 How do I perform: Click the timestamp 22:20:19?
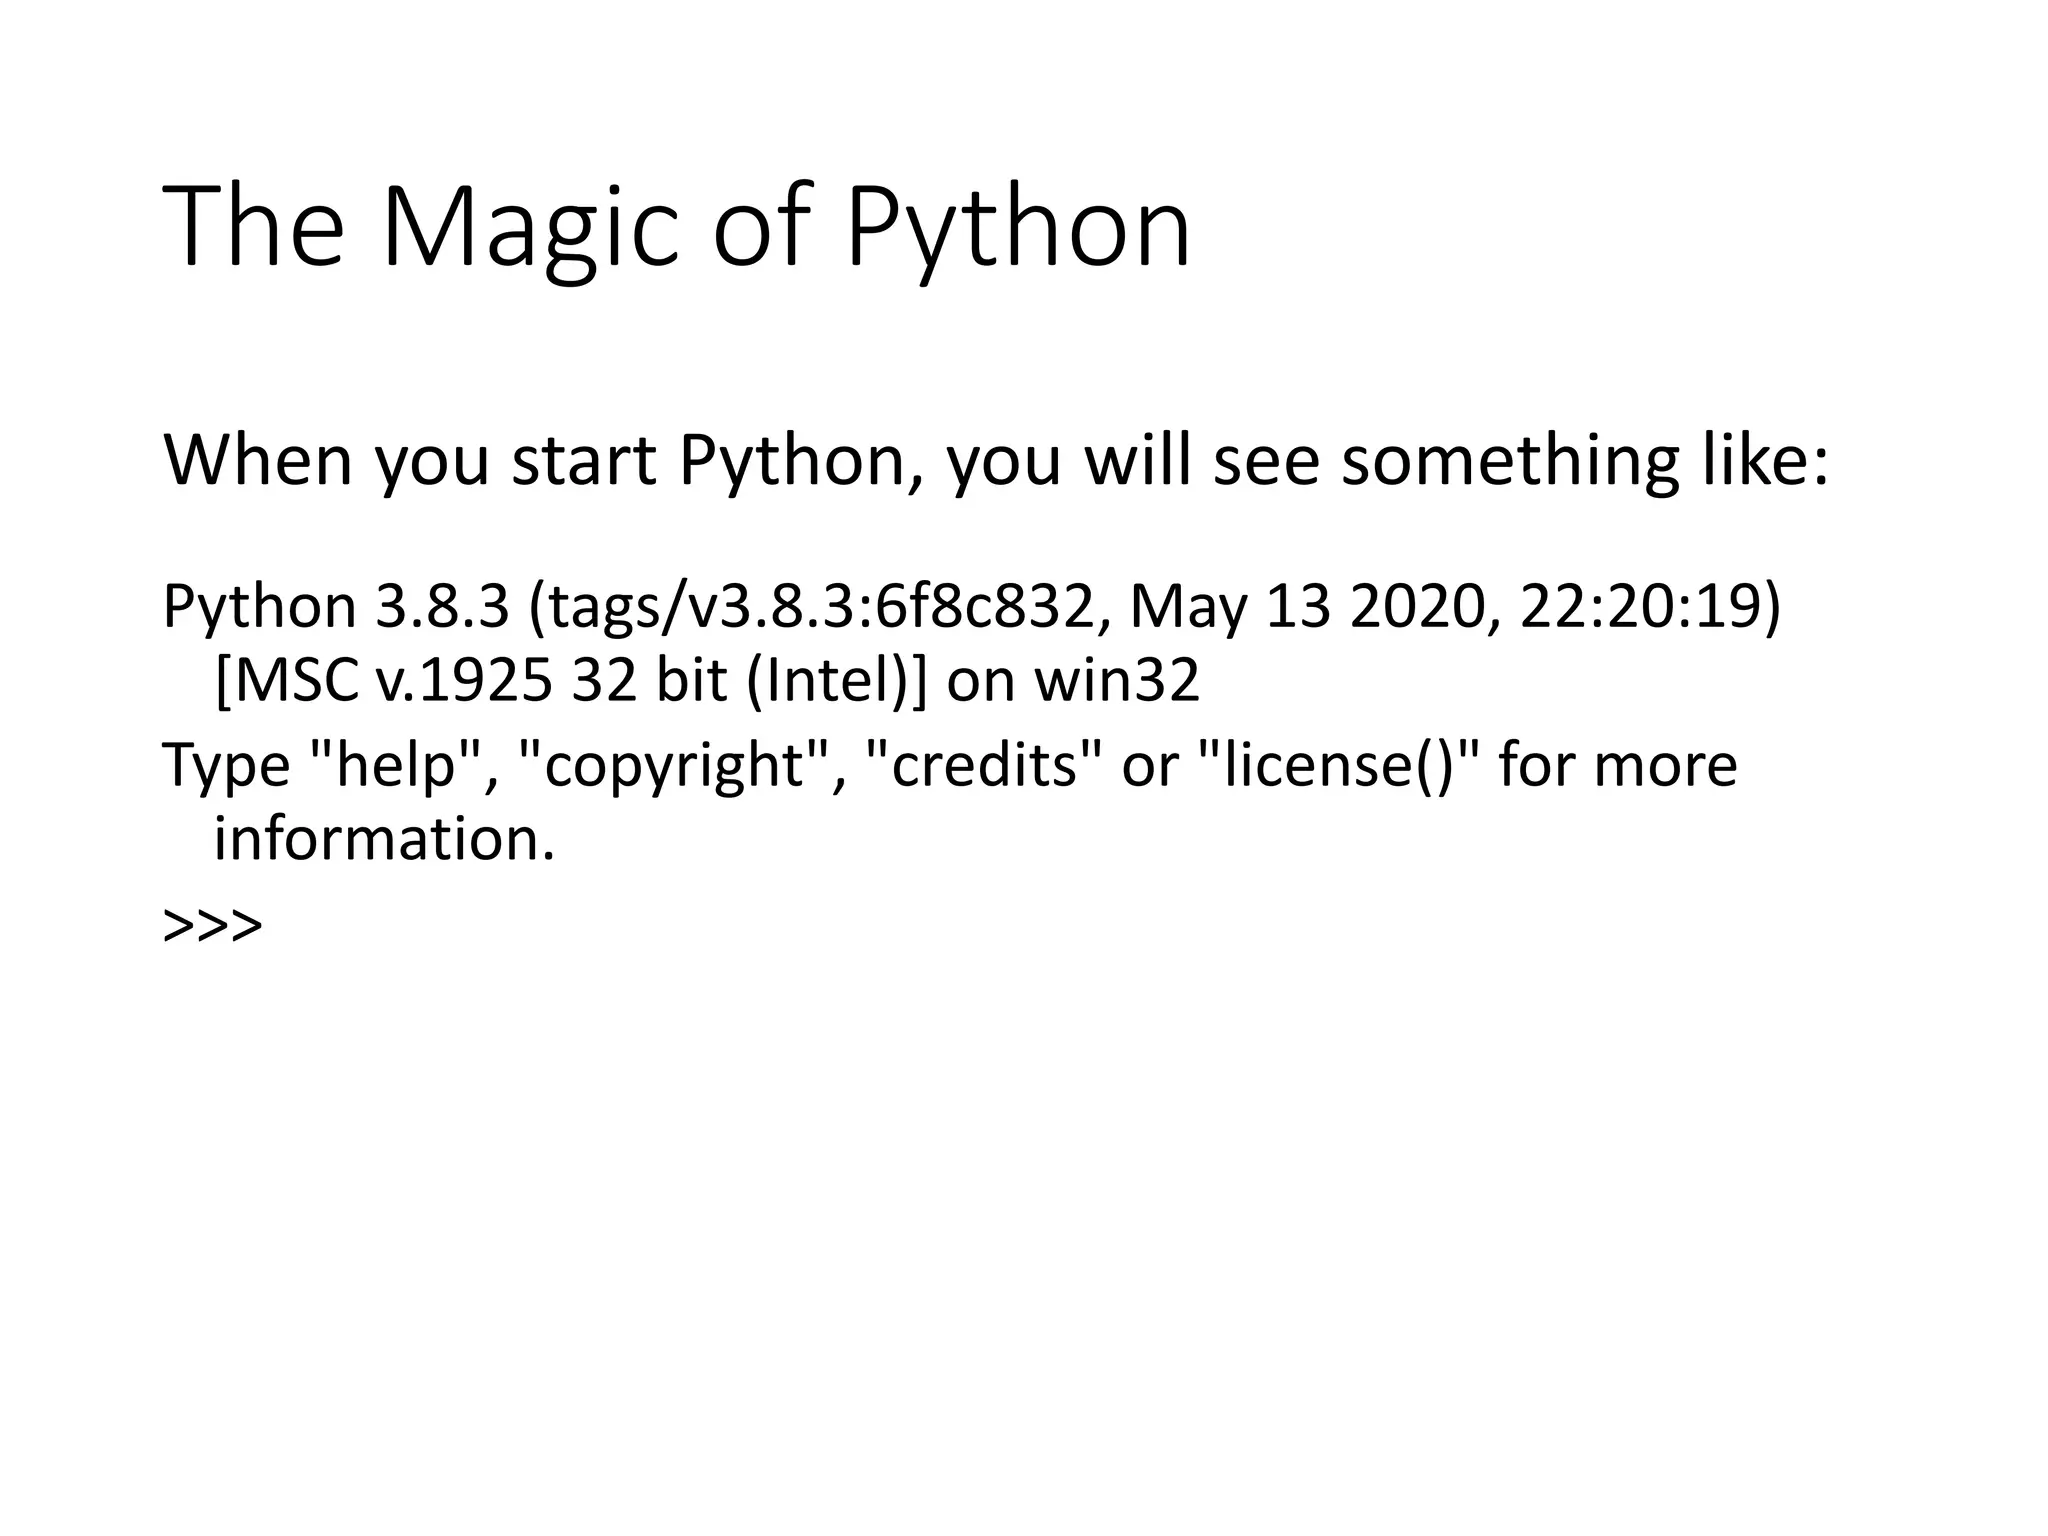tap(1640, 607)
